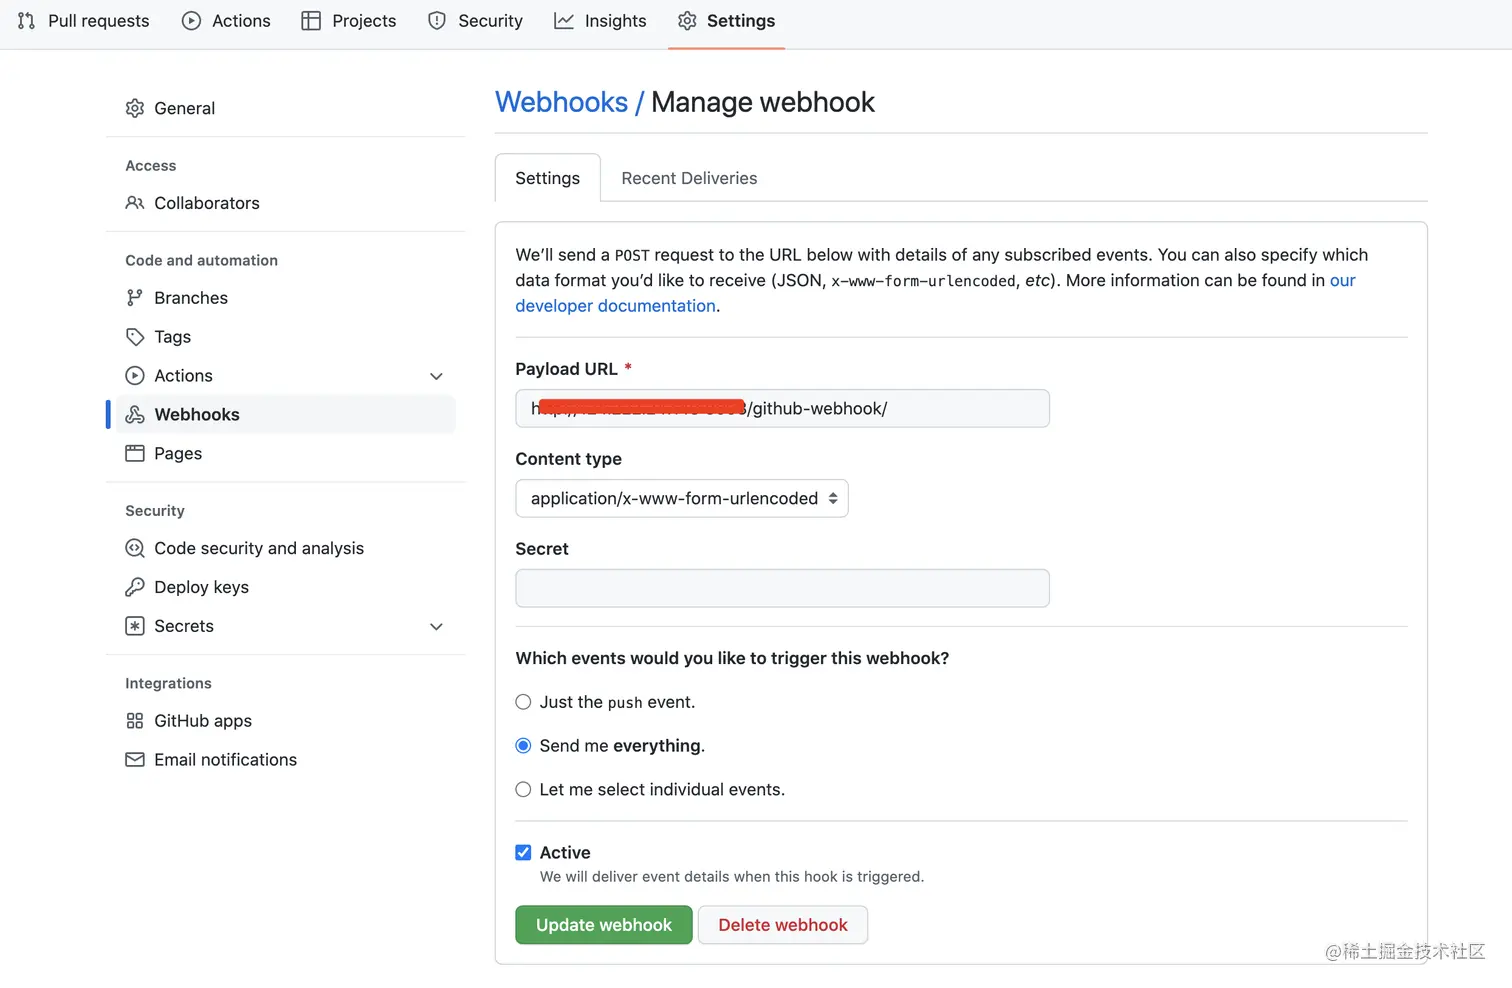Click the Branches git-branch icon

(x=135, y=298)
